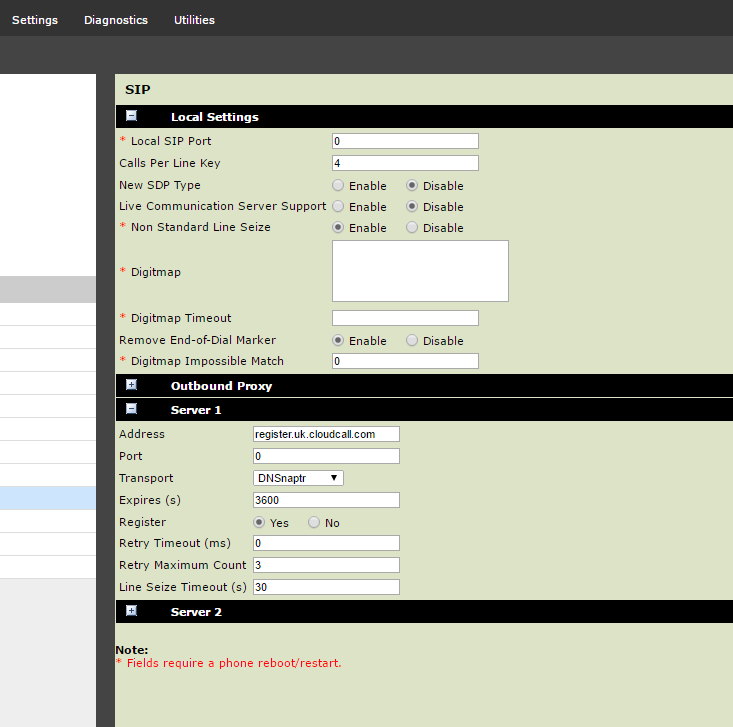Click the Server 1 Port field
The image size is (733, 727).
pos(326,456)
